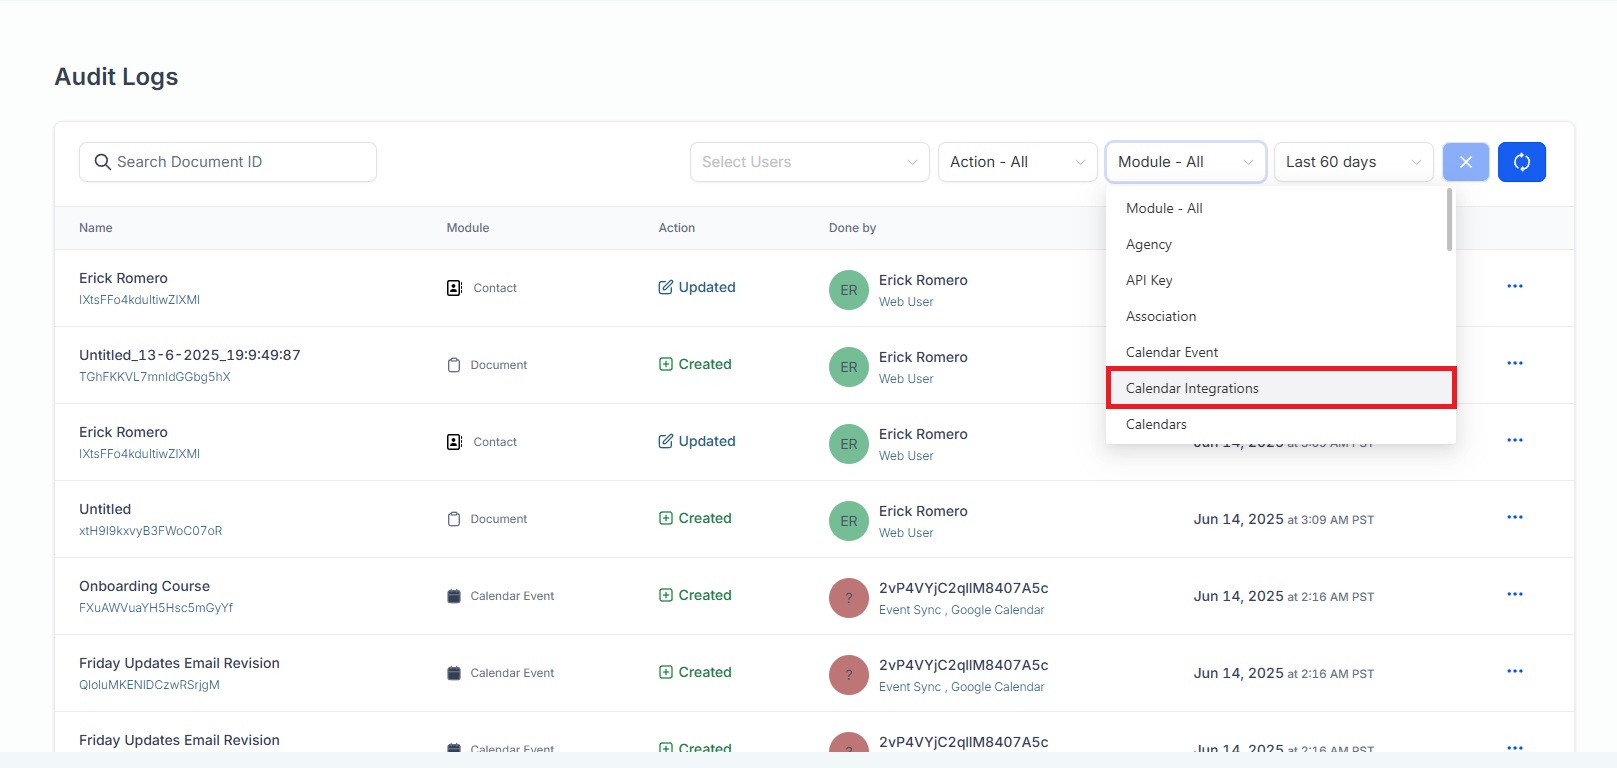This screenshot has width=1617, height=768.
Task: Open the Select Users dropdown
Action: point(809,162)
